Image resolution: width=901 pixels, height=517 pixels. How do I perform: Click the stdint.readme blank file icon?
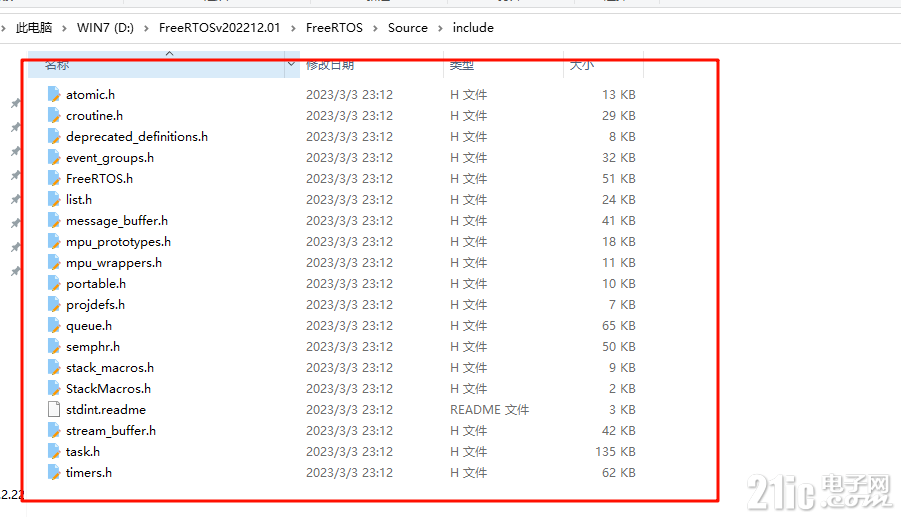54,410
